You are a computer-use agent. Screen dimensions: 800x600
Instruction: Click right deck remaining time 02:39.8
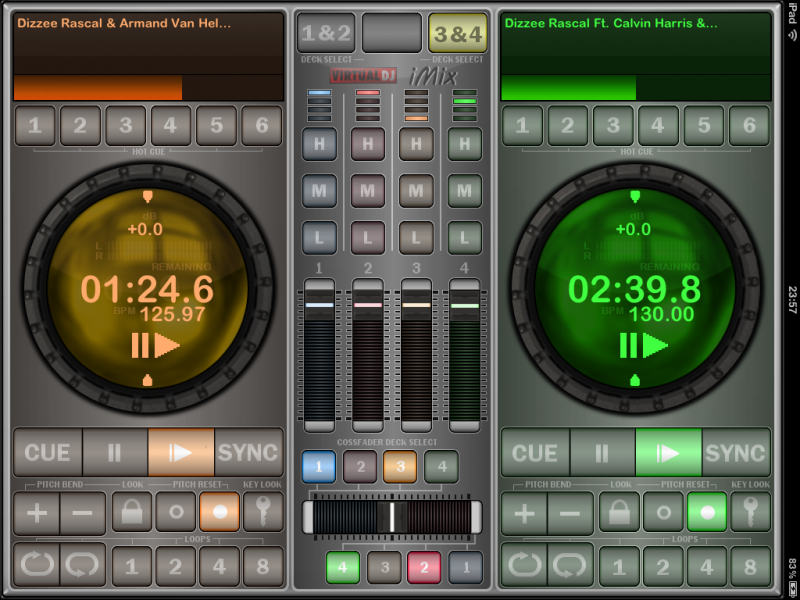(x=634, y=289)
